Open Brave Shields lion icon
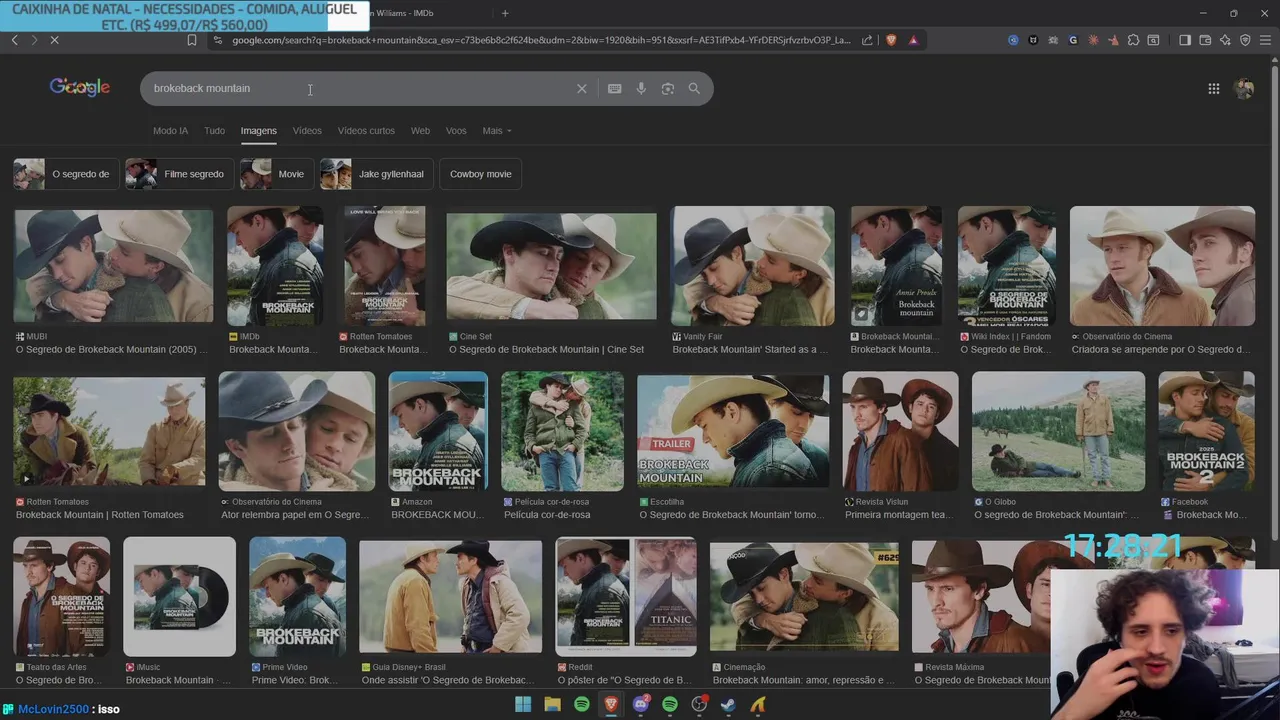This screenshot has width=1280, height=720. click(x=891, y=40)
